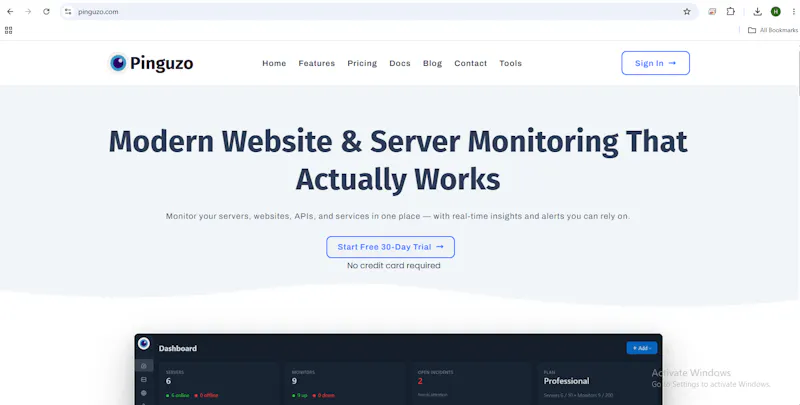Visit the Blog page
This screenshot has width=800, height=405.
pos(433,63)
